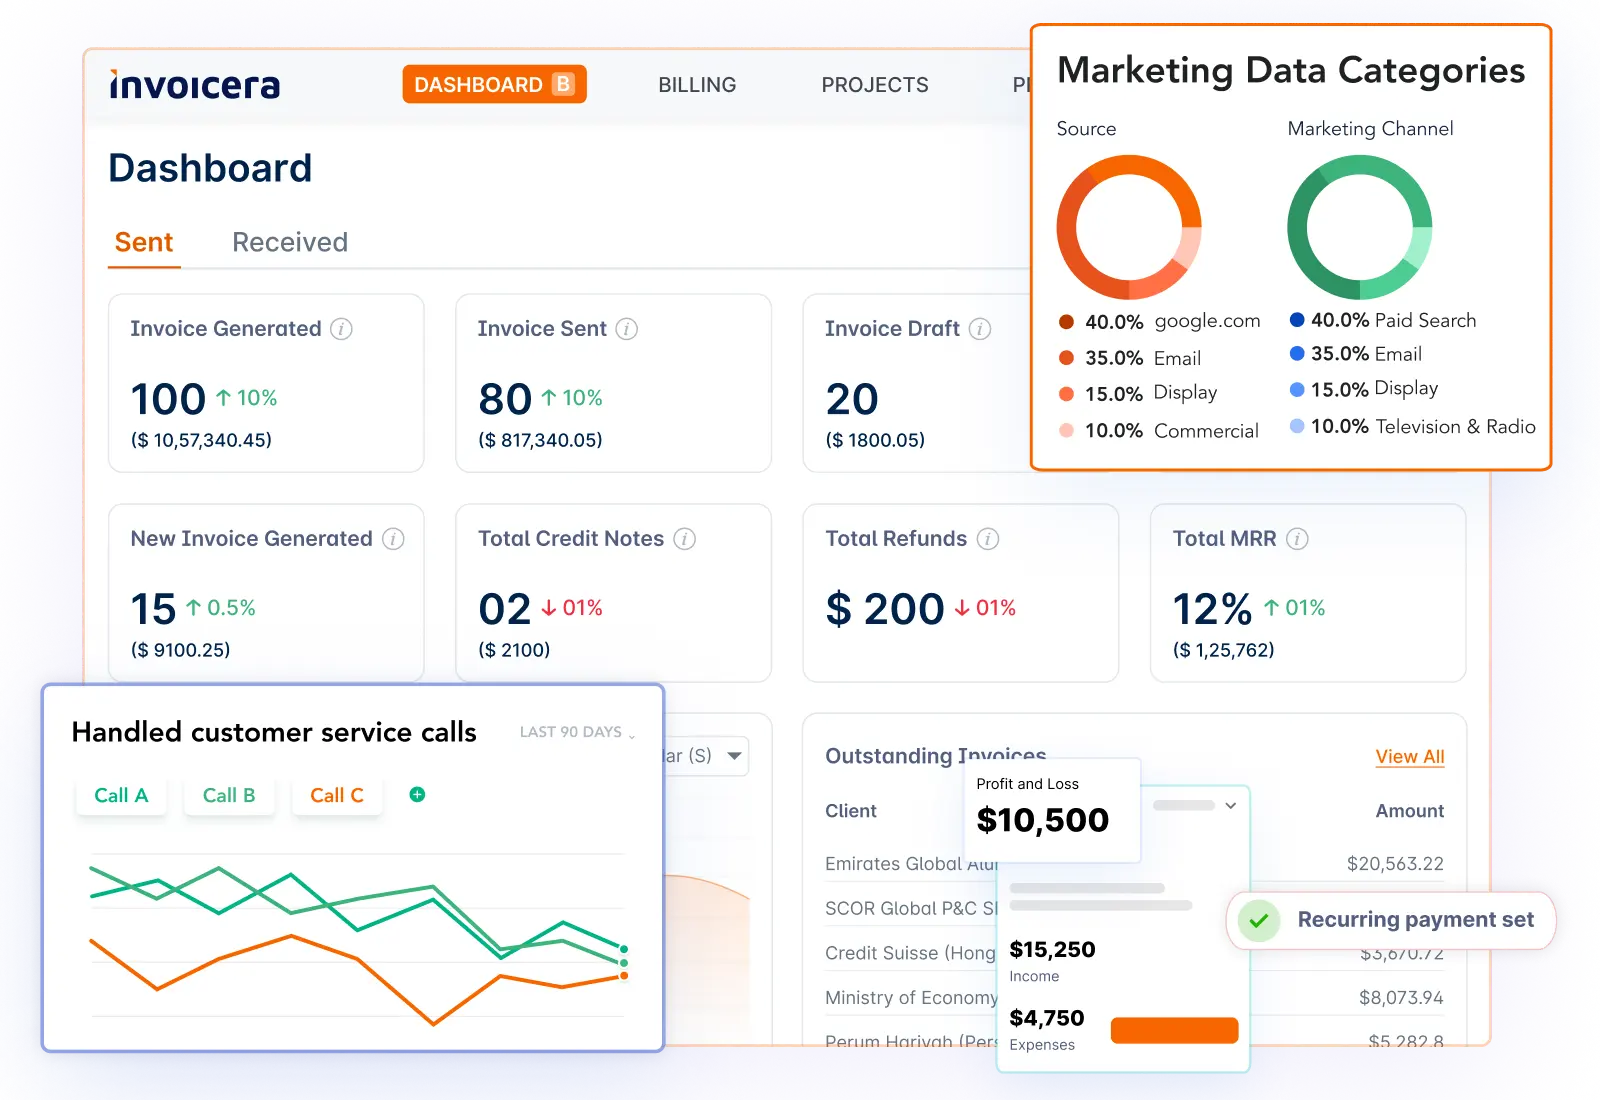Click the Recurring payment set notification
The image size is (1600, 1100).
(x=1391, y=920)
